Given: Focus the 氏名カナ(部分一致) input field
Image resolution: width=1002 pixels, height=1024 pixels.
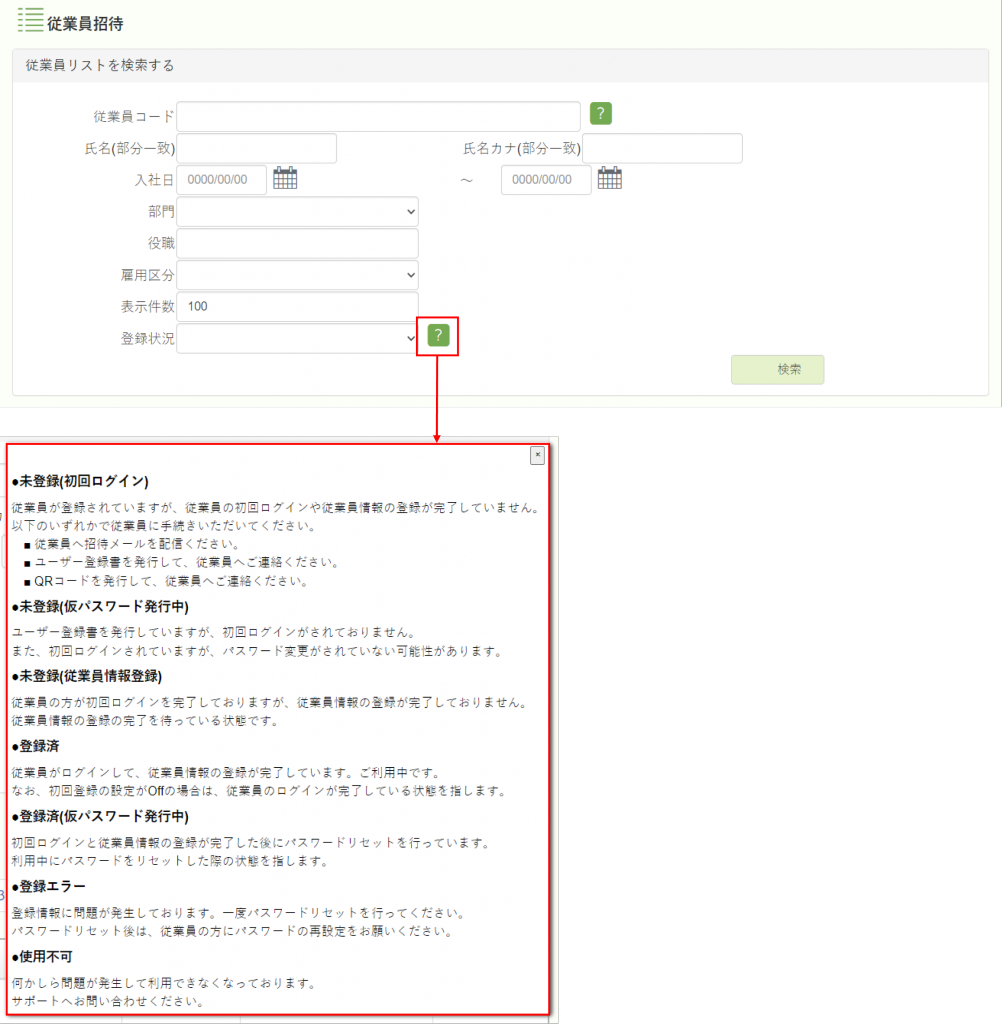Looking at the screenshot, I should pos(662,148).
